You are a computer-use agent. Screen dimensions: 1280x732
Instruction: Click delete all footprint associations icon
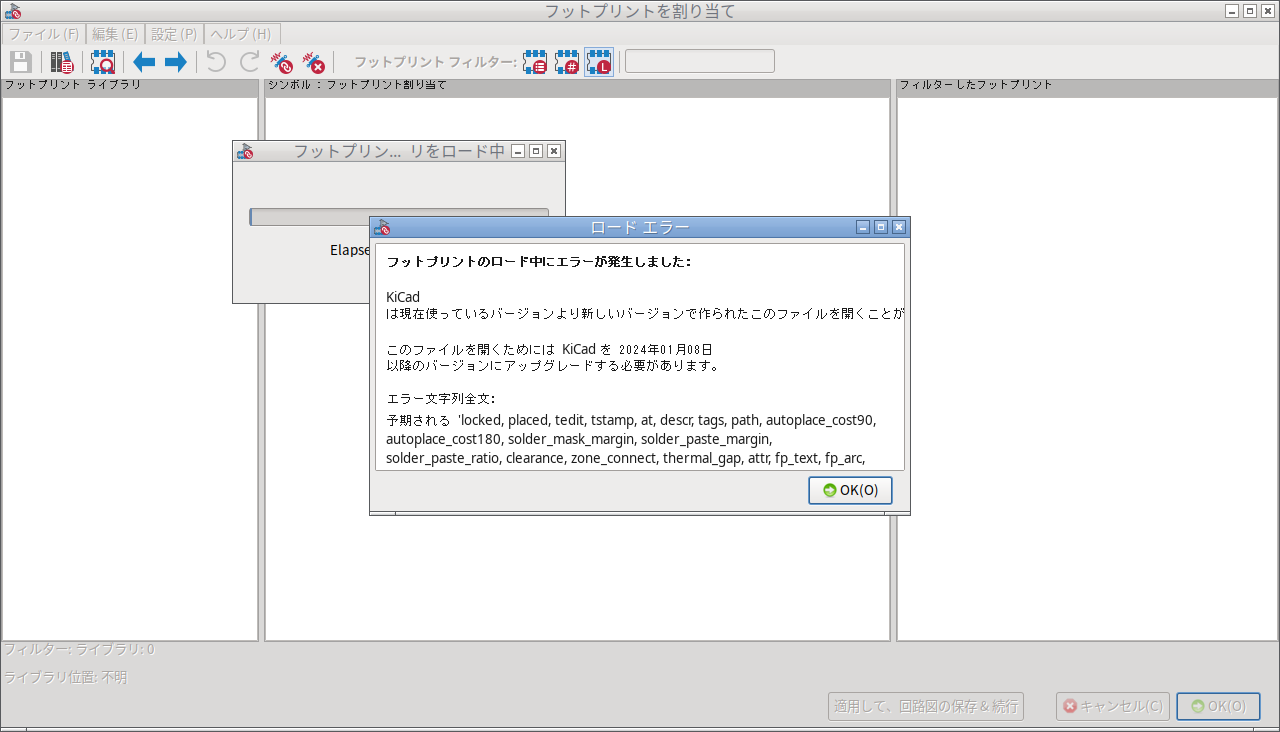pyautogui.click(x=314, y=62)
